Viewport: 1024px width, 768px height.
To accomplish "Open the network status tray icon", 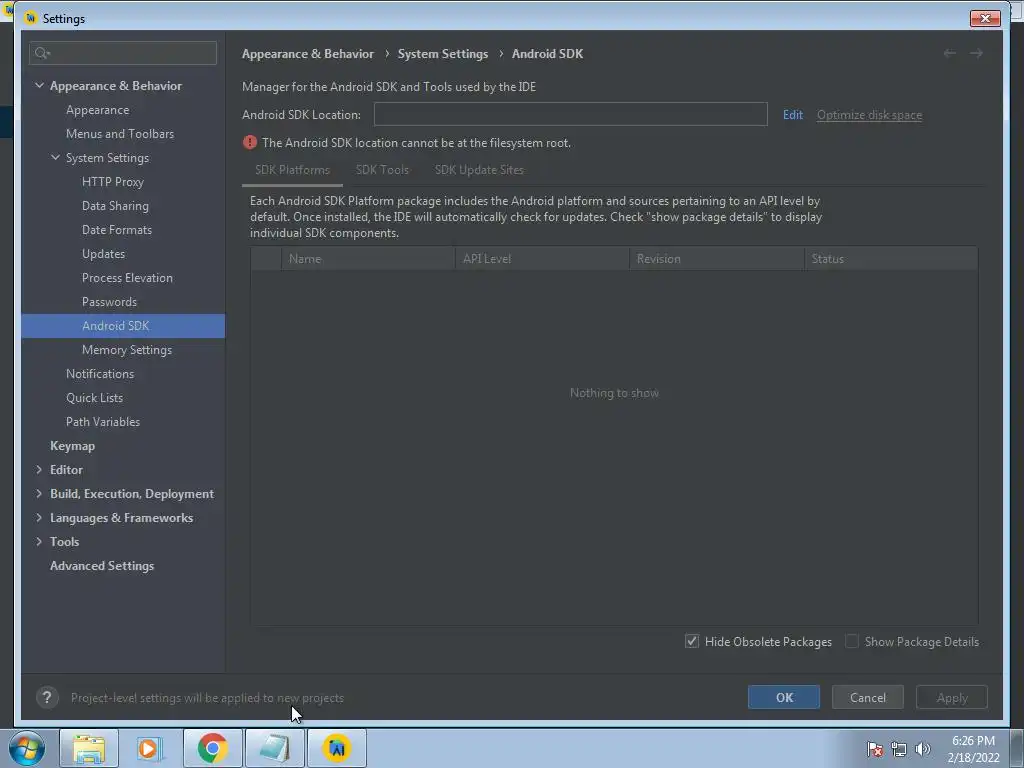I will point(899,749).
